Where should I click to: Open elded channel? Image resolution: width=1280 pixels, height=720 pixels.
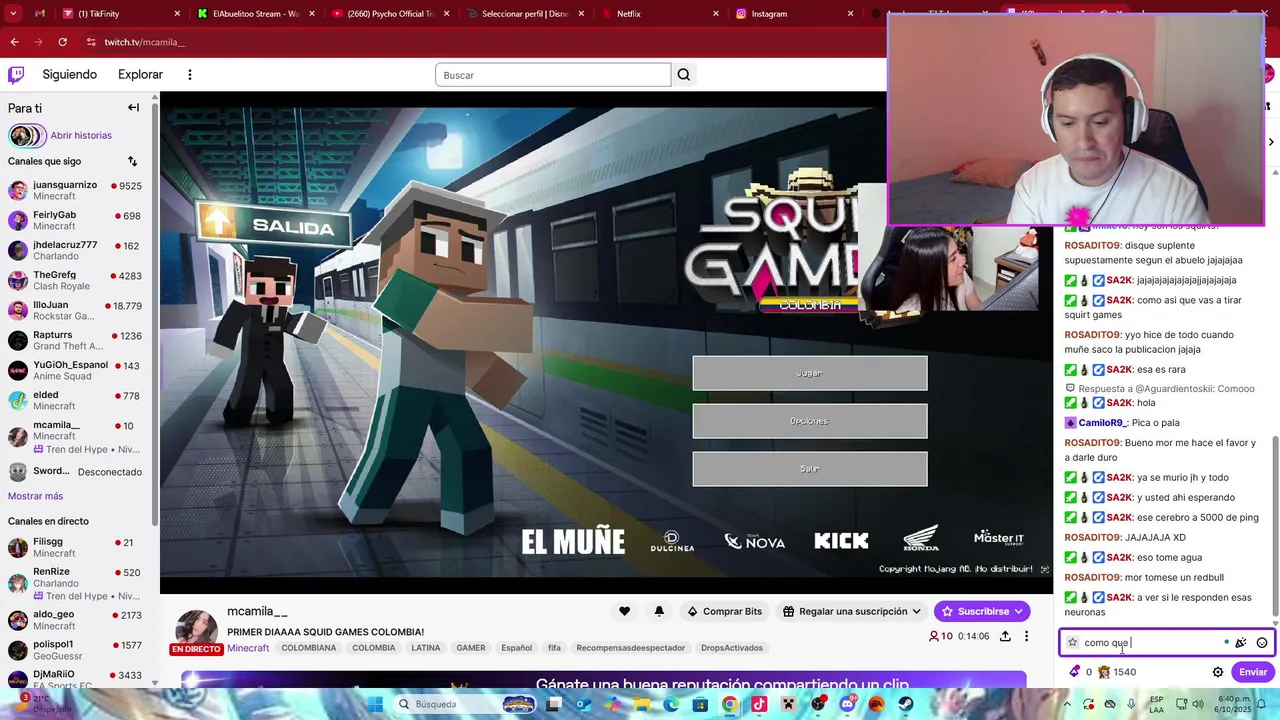75,400
